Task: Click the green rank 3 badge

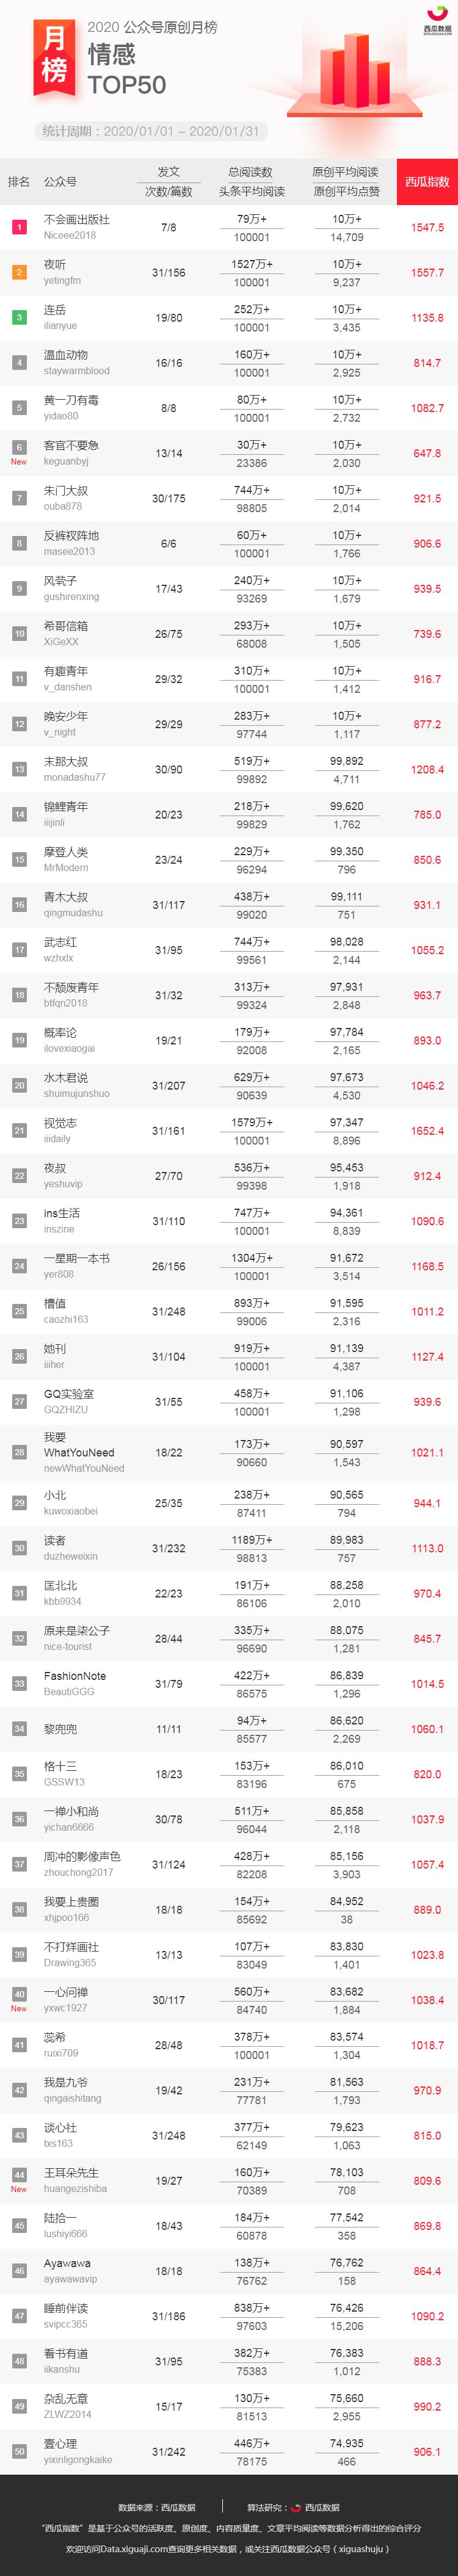Action: pyautogui.click(x=19, y=317)
